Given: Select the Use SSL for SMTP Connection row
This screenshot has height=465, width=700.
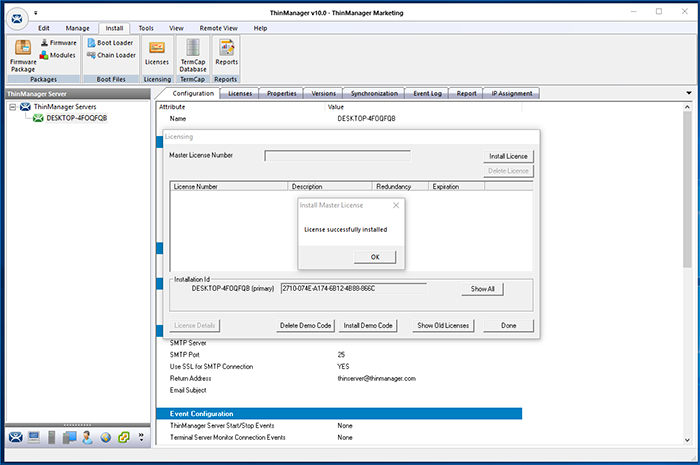Looking at the screenshot, I should point(339,366).
